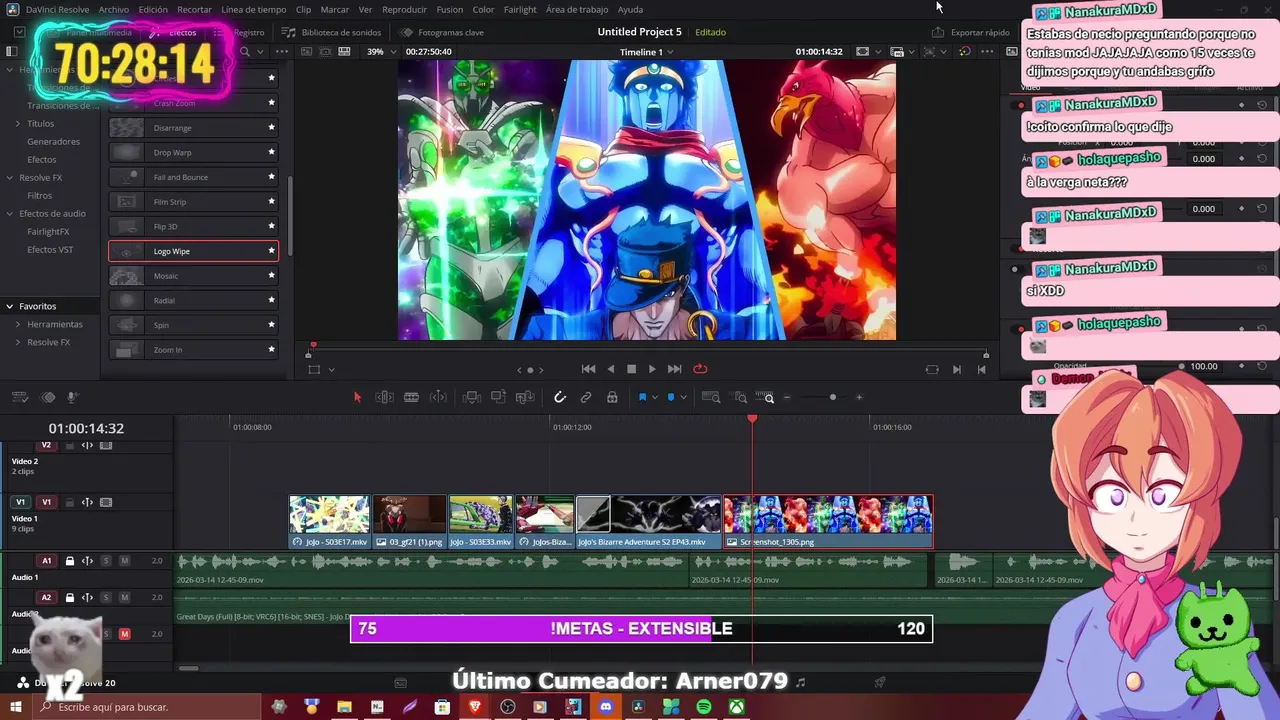Open Biblioteca de sonidos panel
The width and height of the screenshot is (1280, 720).
[332, 32]
